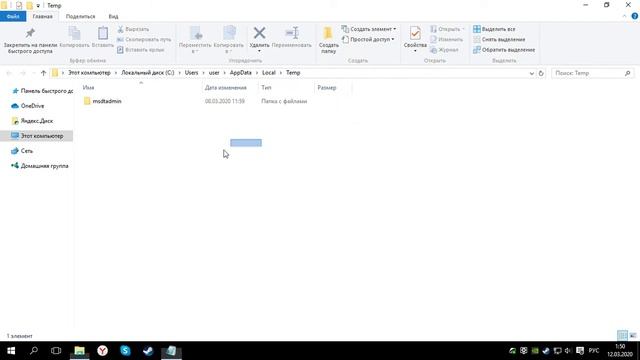Click Изменить in ribbon
Viewport: 640px width, 360px height.
(x=447, y=40)
